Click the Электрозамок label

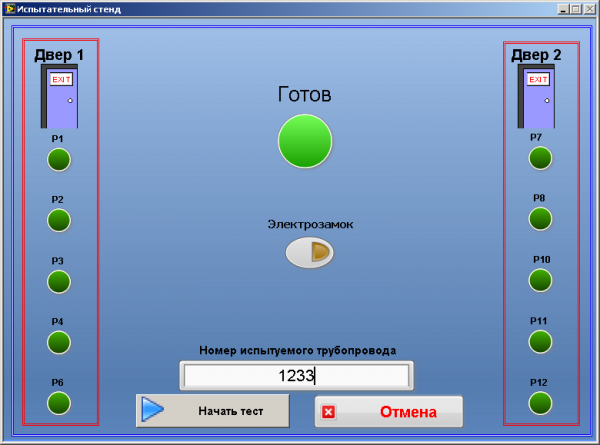click(x=310, y=224)
